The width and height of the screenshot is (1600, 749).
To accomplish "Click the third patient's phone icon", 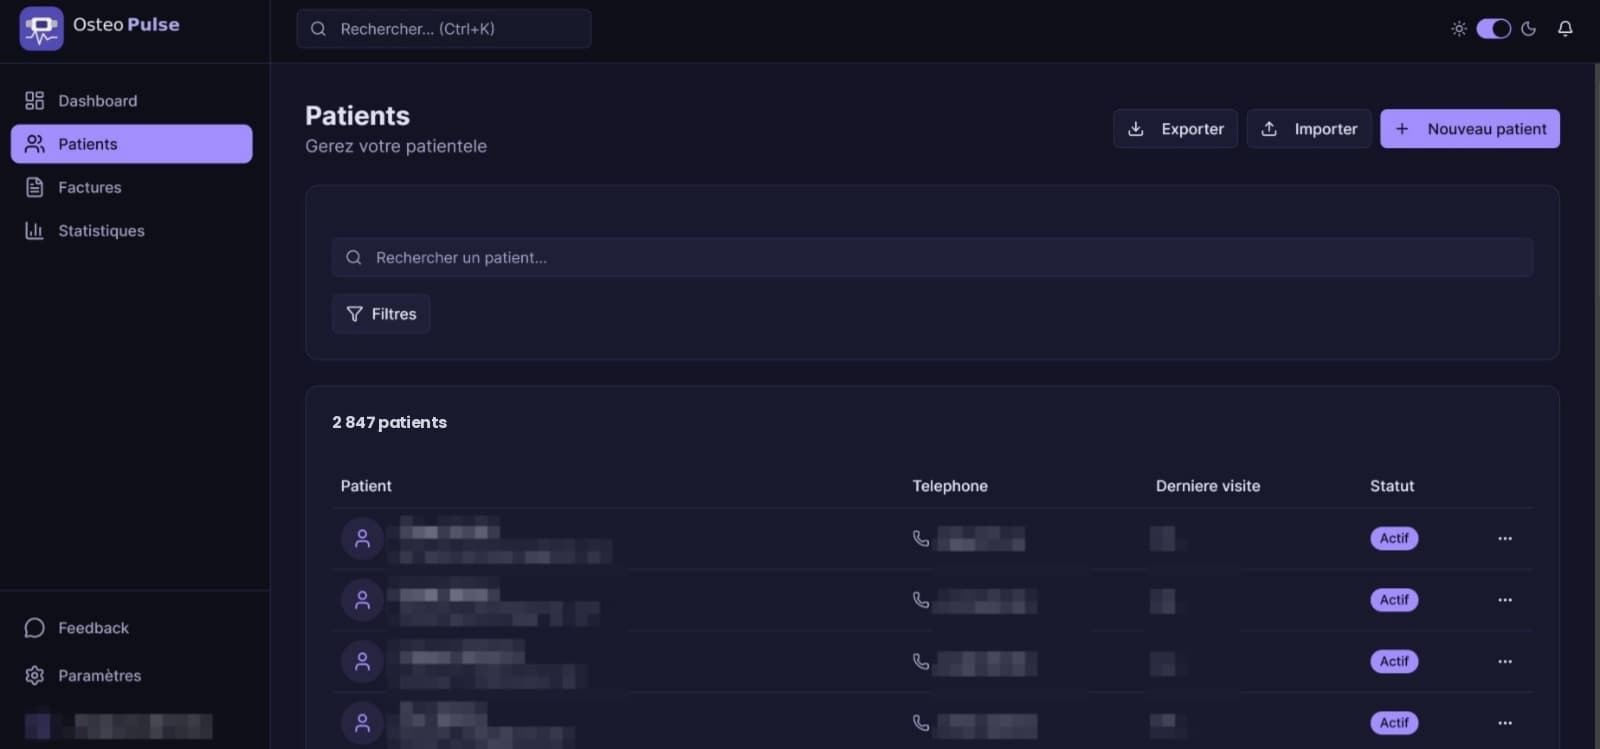I will (921, 662).
